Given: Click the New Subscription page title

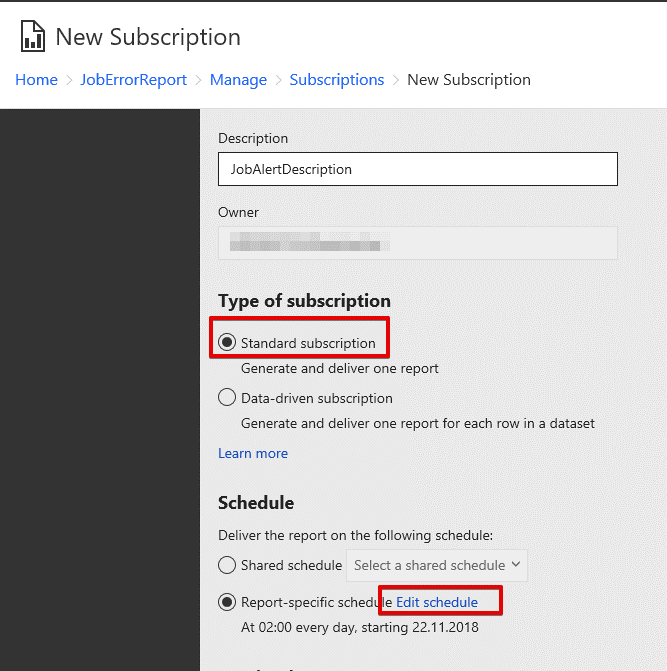Looking at the screenshot, I should tap(148, 37).
